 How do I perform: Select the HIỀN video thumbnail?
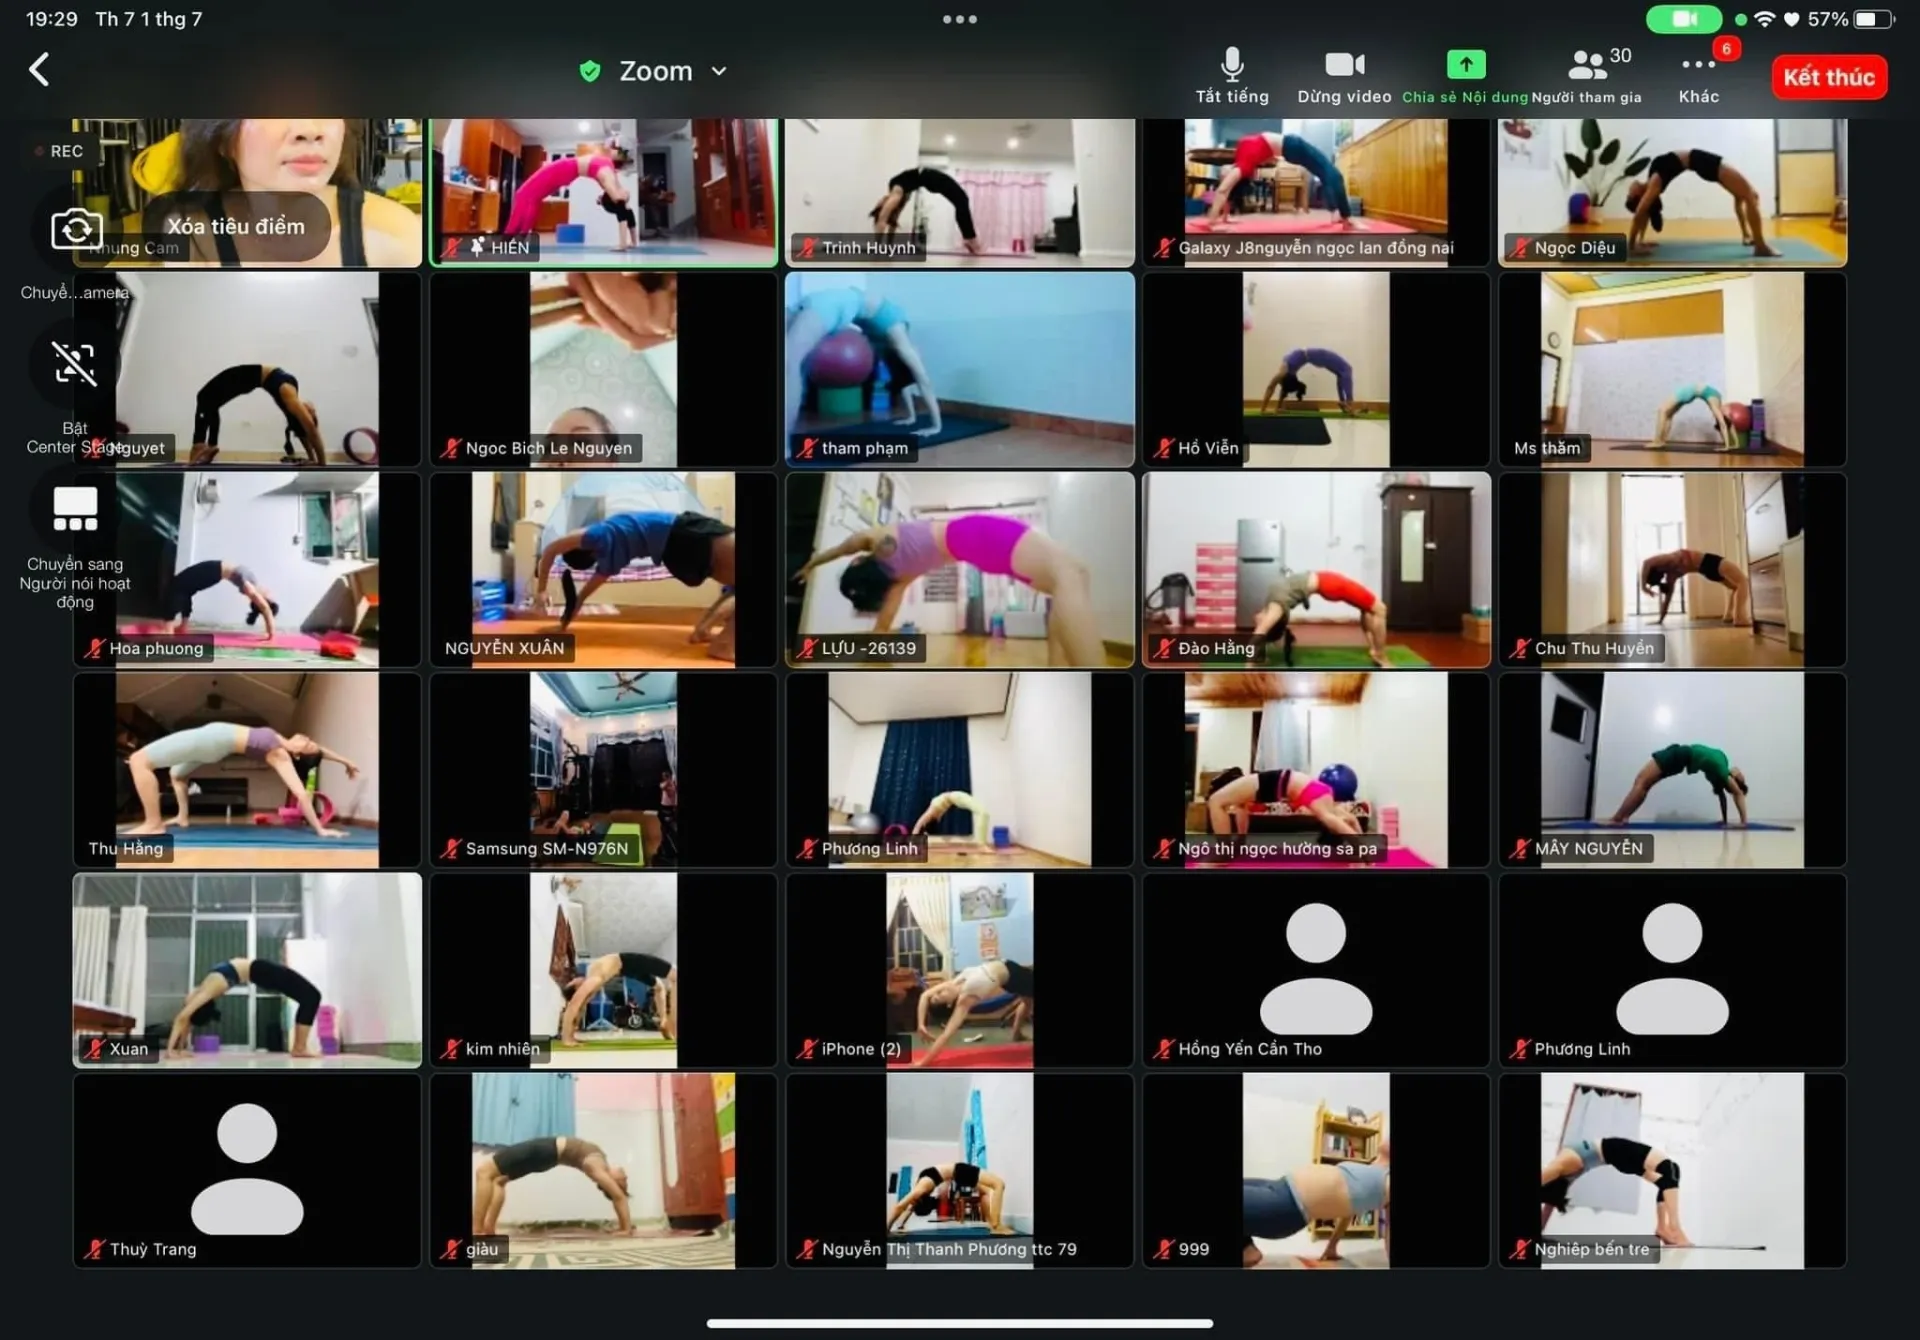[x=604, y=190]
